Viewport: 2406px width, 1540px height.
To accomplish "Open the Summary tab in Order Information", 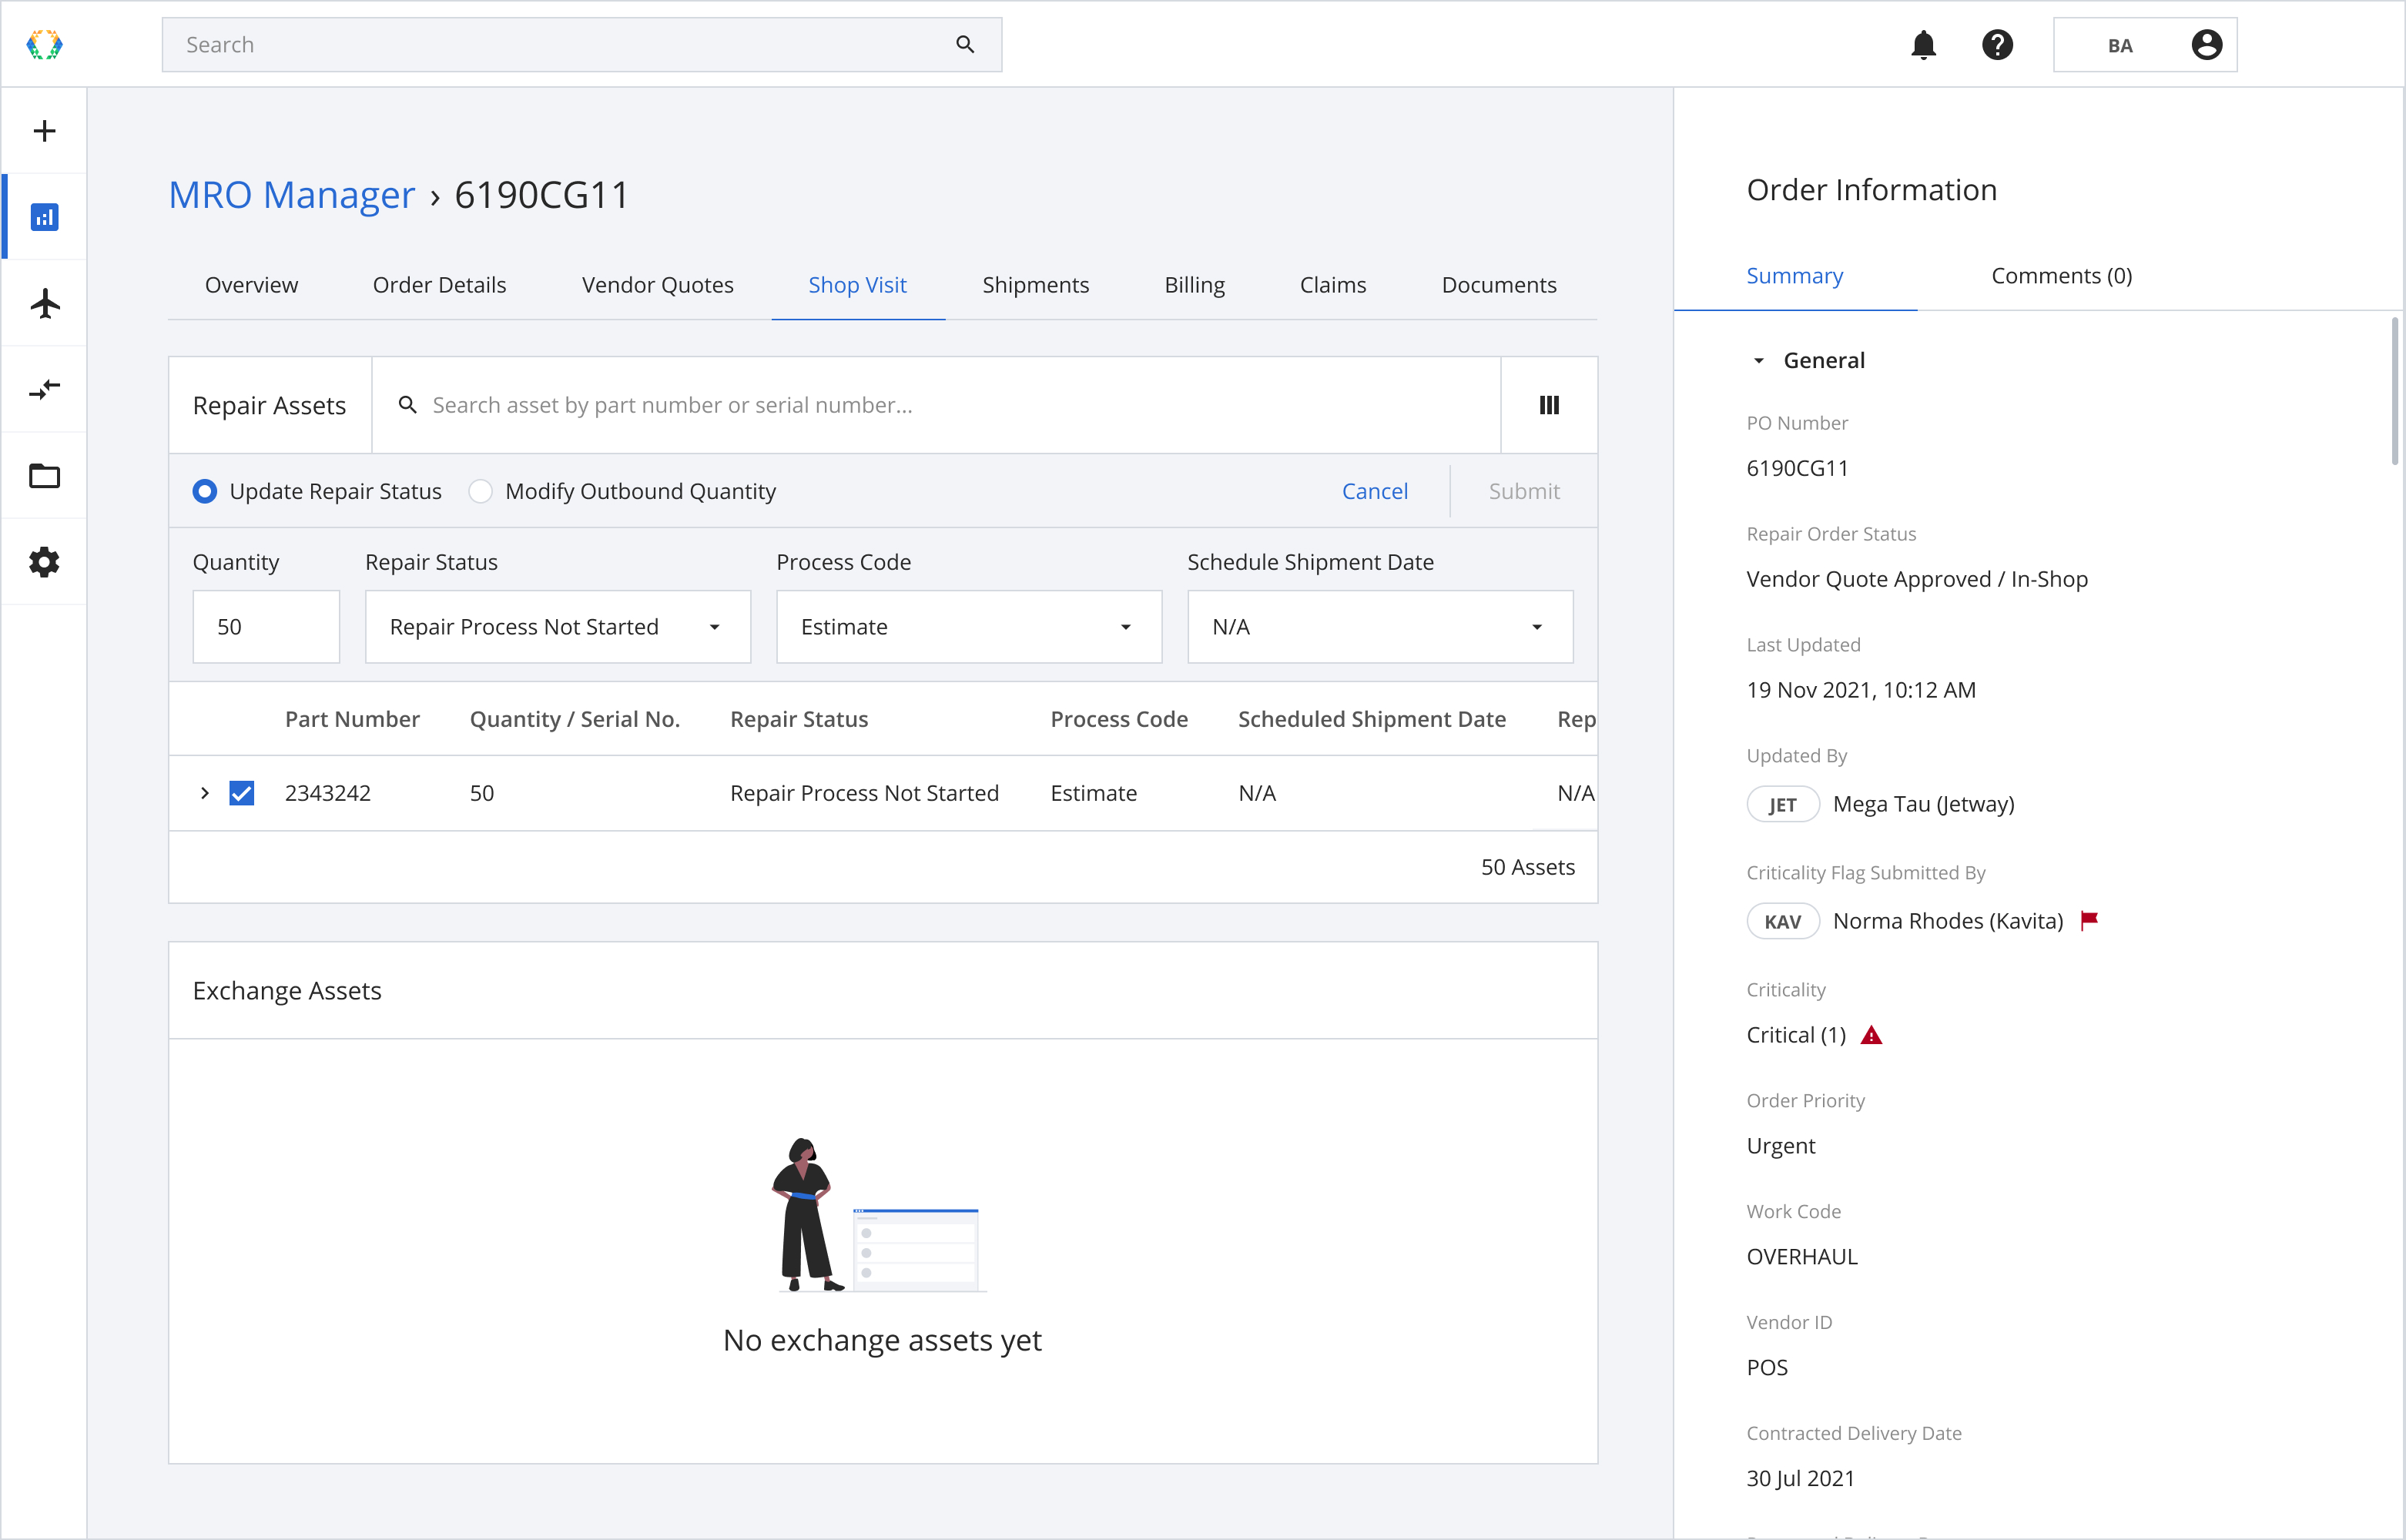I will coord(1794,276).
